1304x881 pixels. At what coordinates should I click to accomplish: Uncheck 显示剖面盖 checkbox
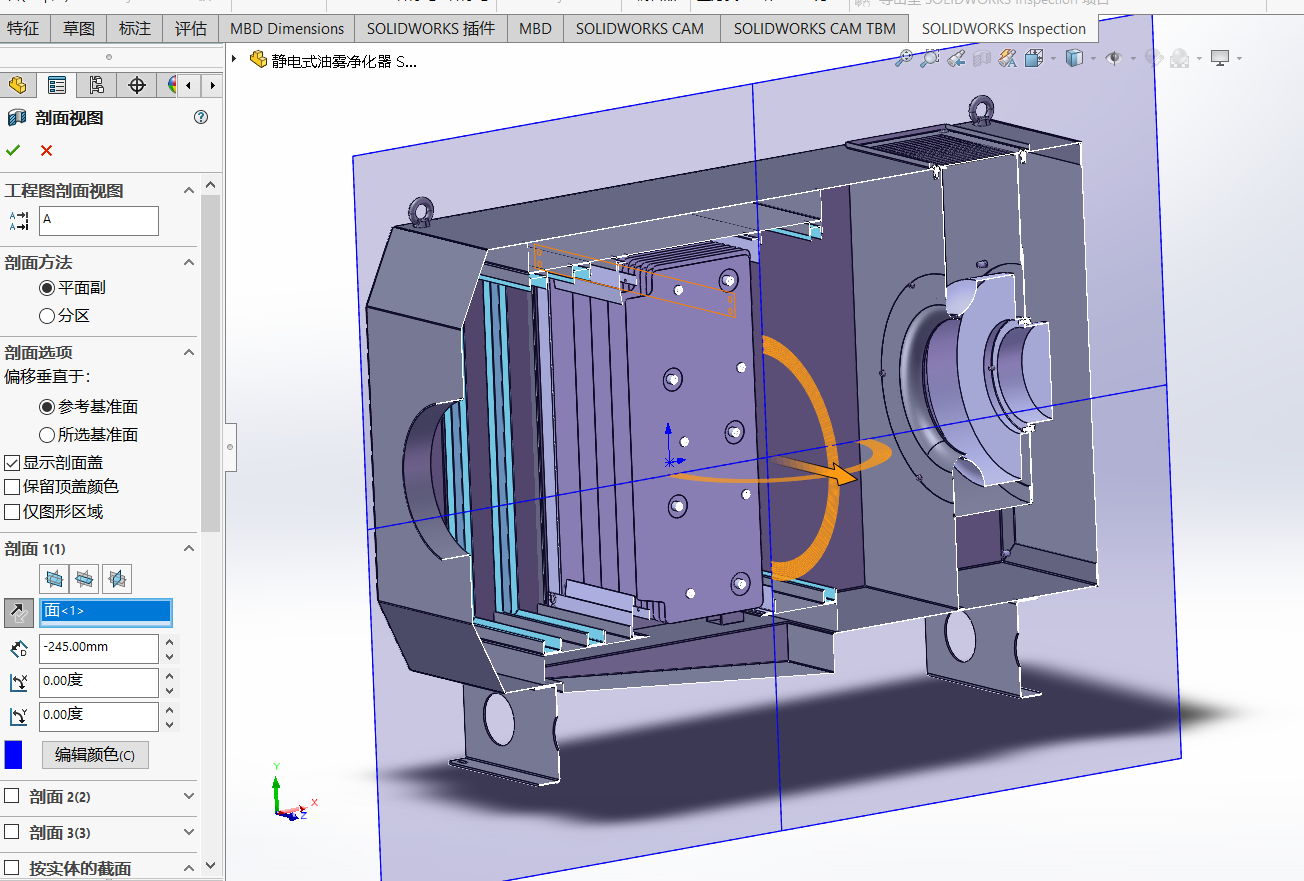(12, 463)
